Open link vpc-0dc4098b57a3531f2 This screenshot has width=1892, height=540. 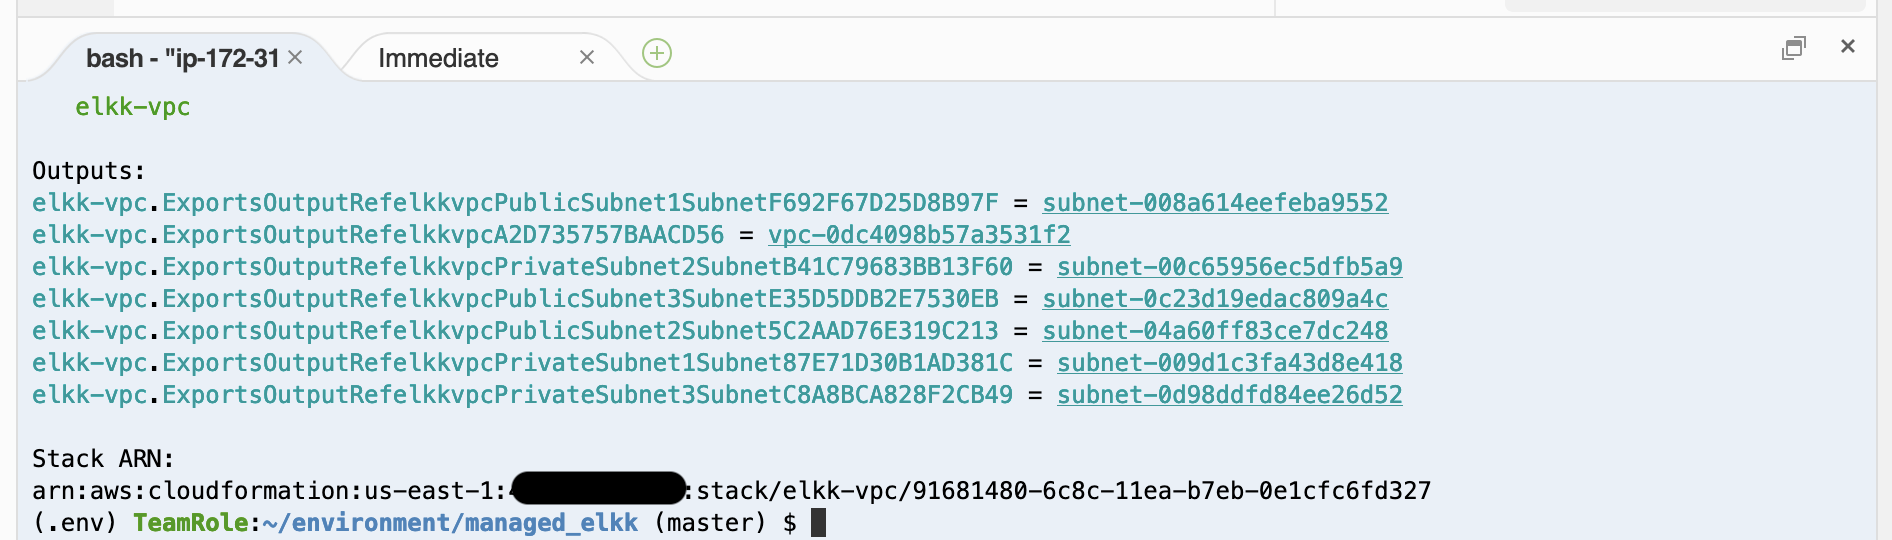coord(919,235)
